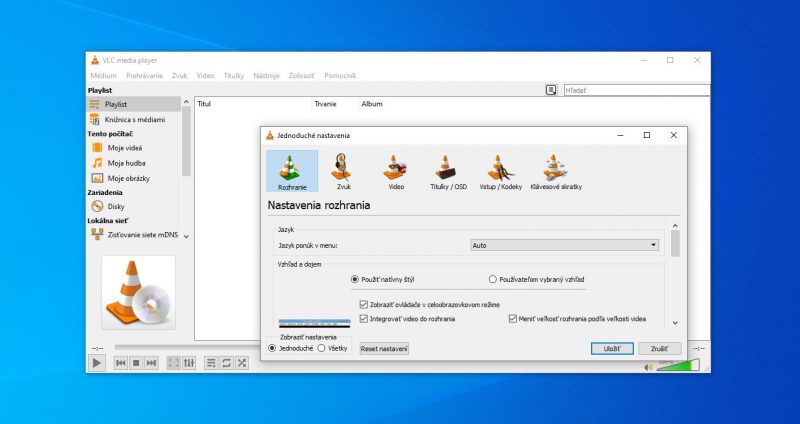Open the Médium menu
The height and width of the screenshot is (424, 800).
103,75
